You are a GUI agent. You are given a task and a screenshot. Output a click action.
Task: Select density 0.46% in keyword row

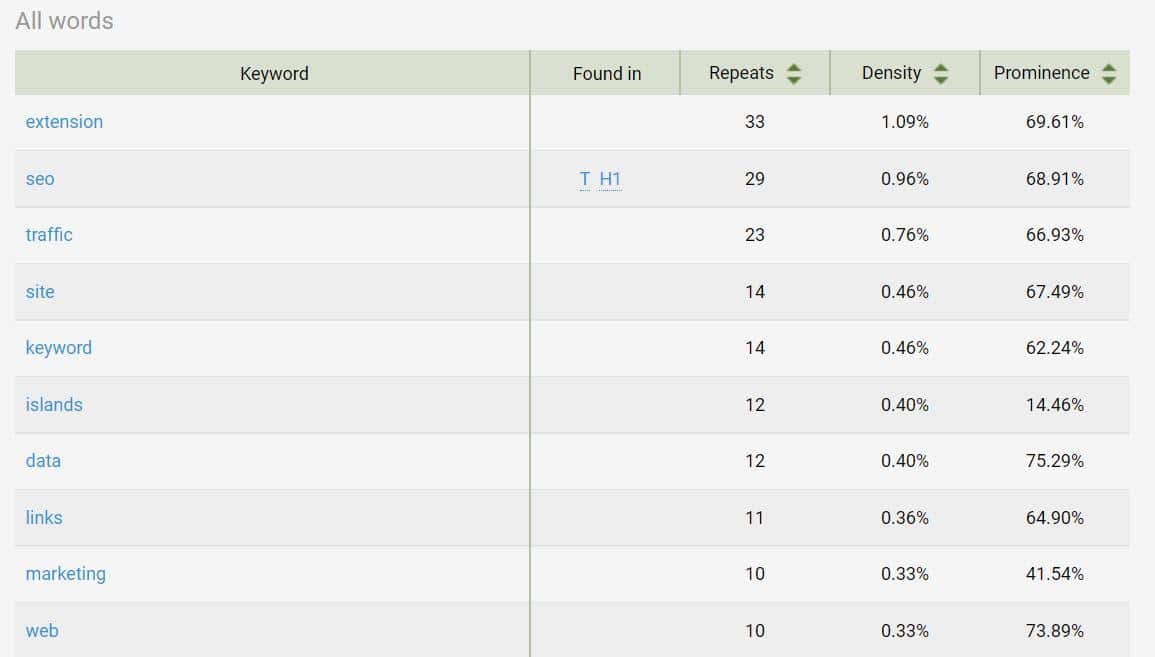(x=905, y=348)
